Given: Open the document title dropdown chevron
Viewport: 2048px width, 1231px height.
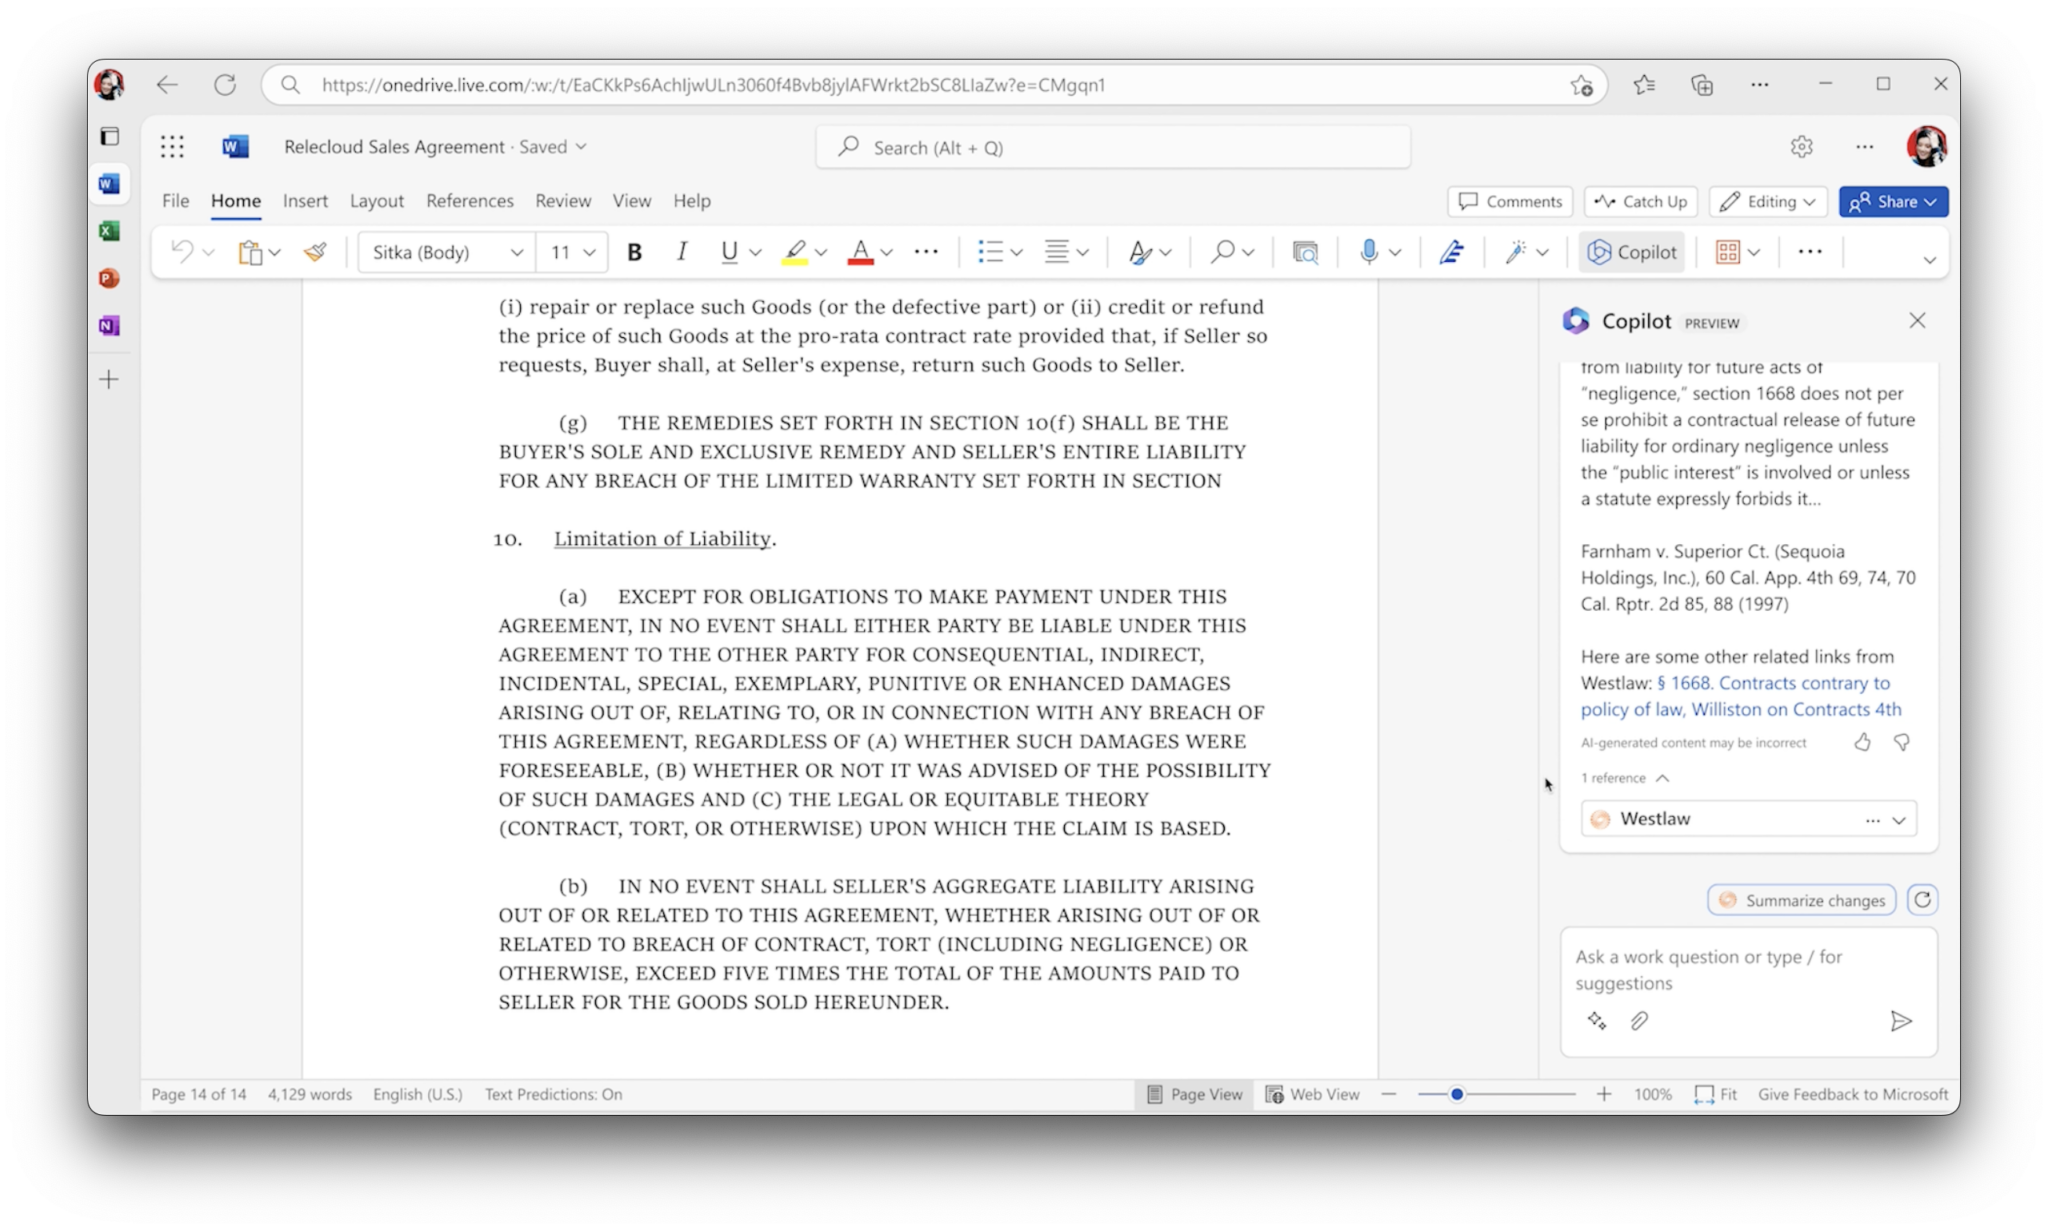Looking at the screenshot, I should tap(581, 147).
